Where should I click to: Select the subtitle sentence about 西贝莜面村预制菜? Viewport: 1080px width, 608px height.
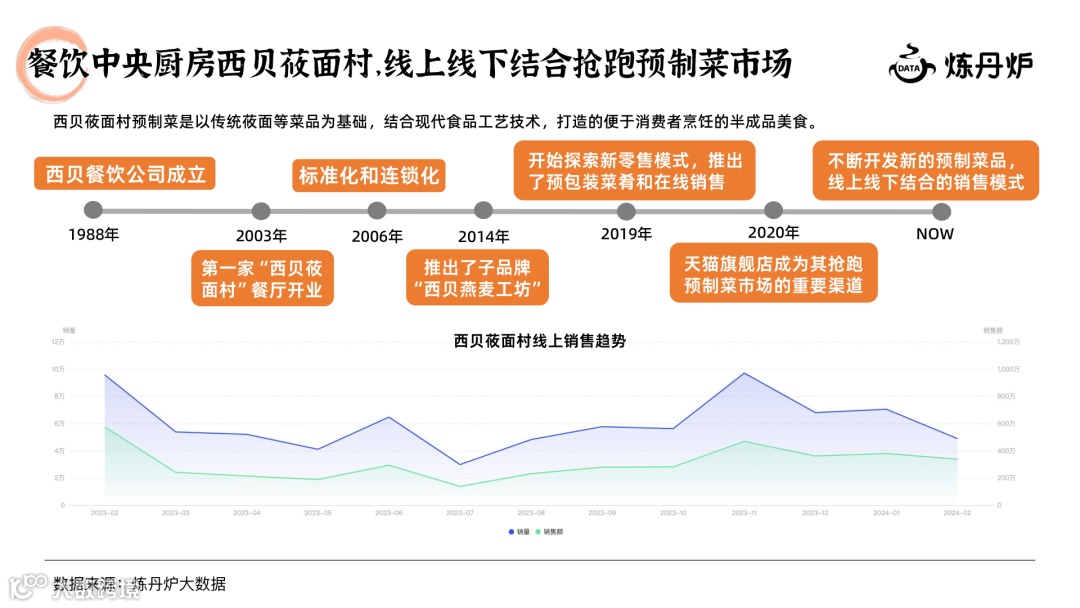click(437, 122)
